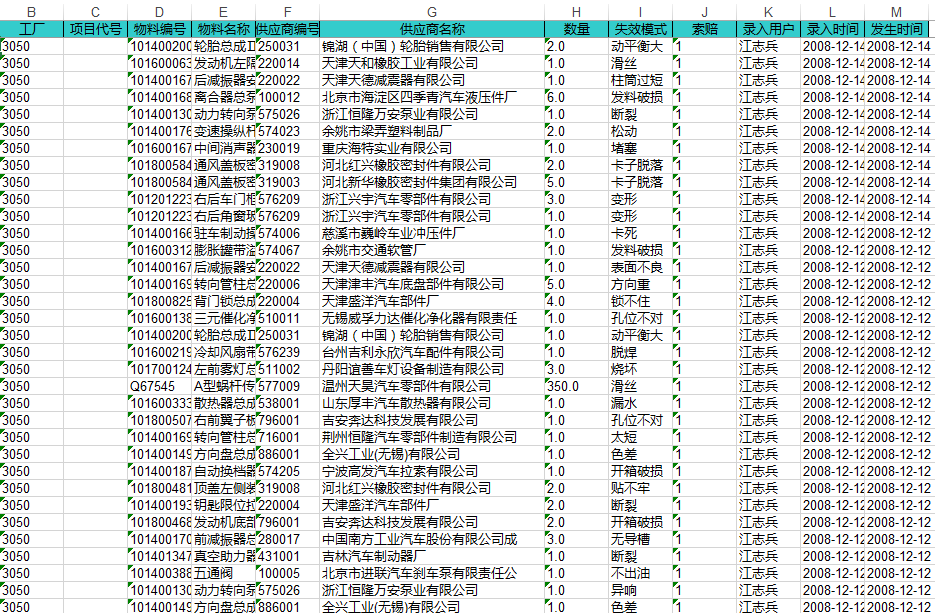Select column C header
The image size is (935, 613).
95,13
